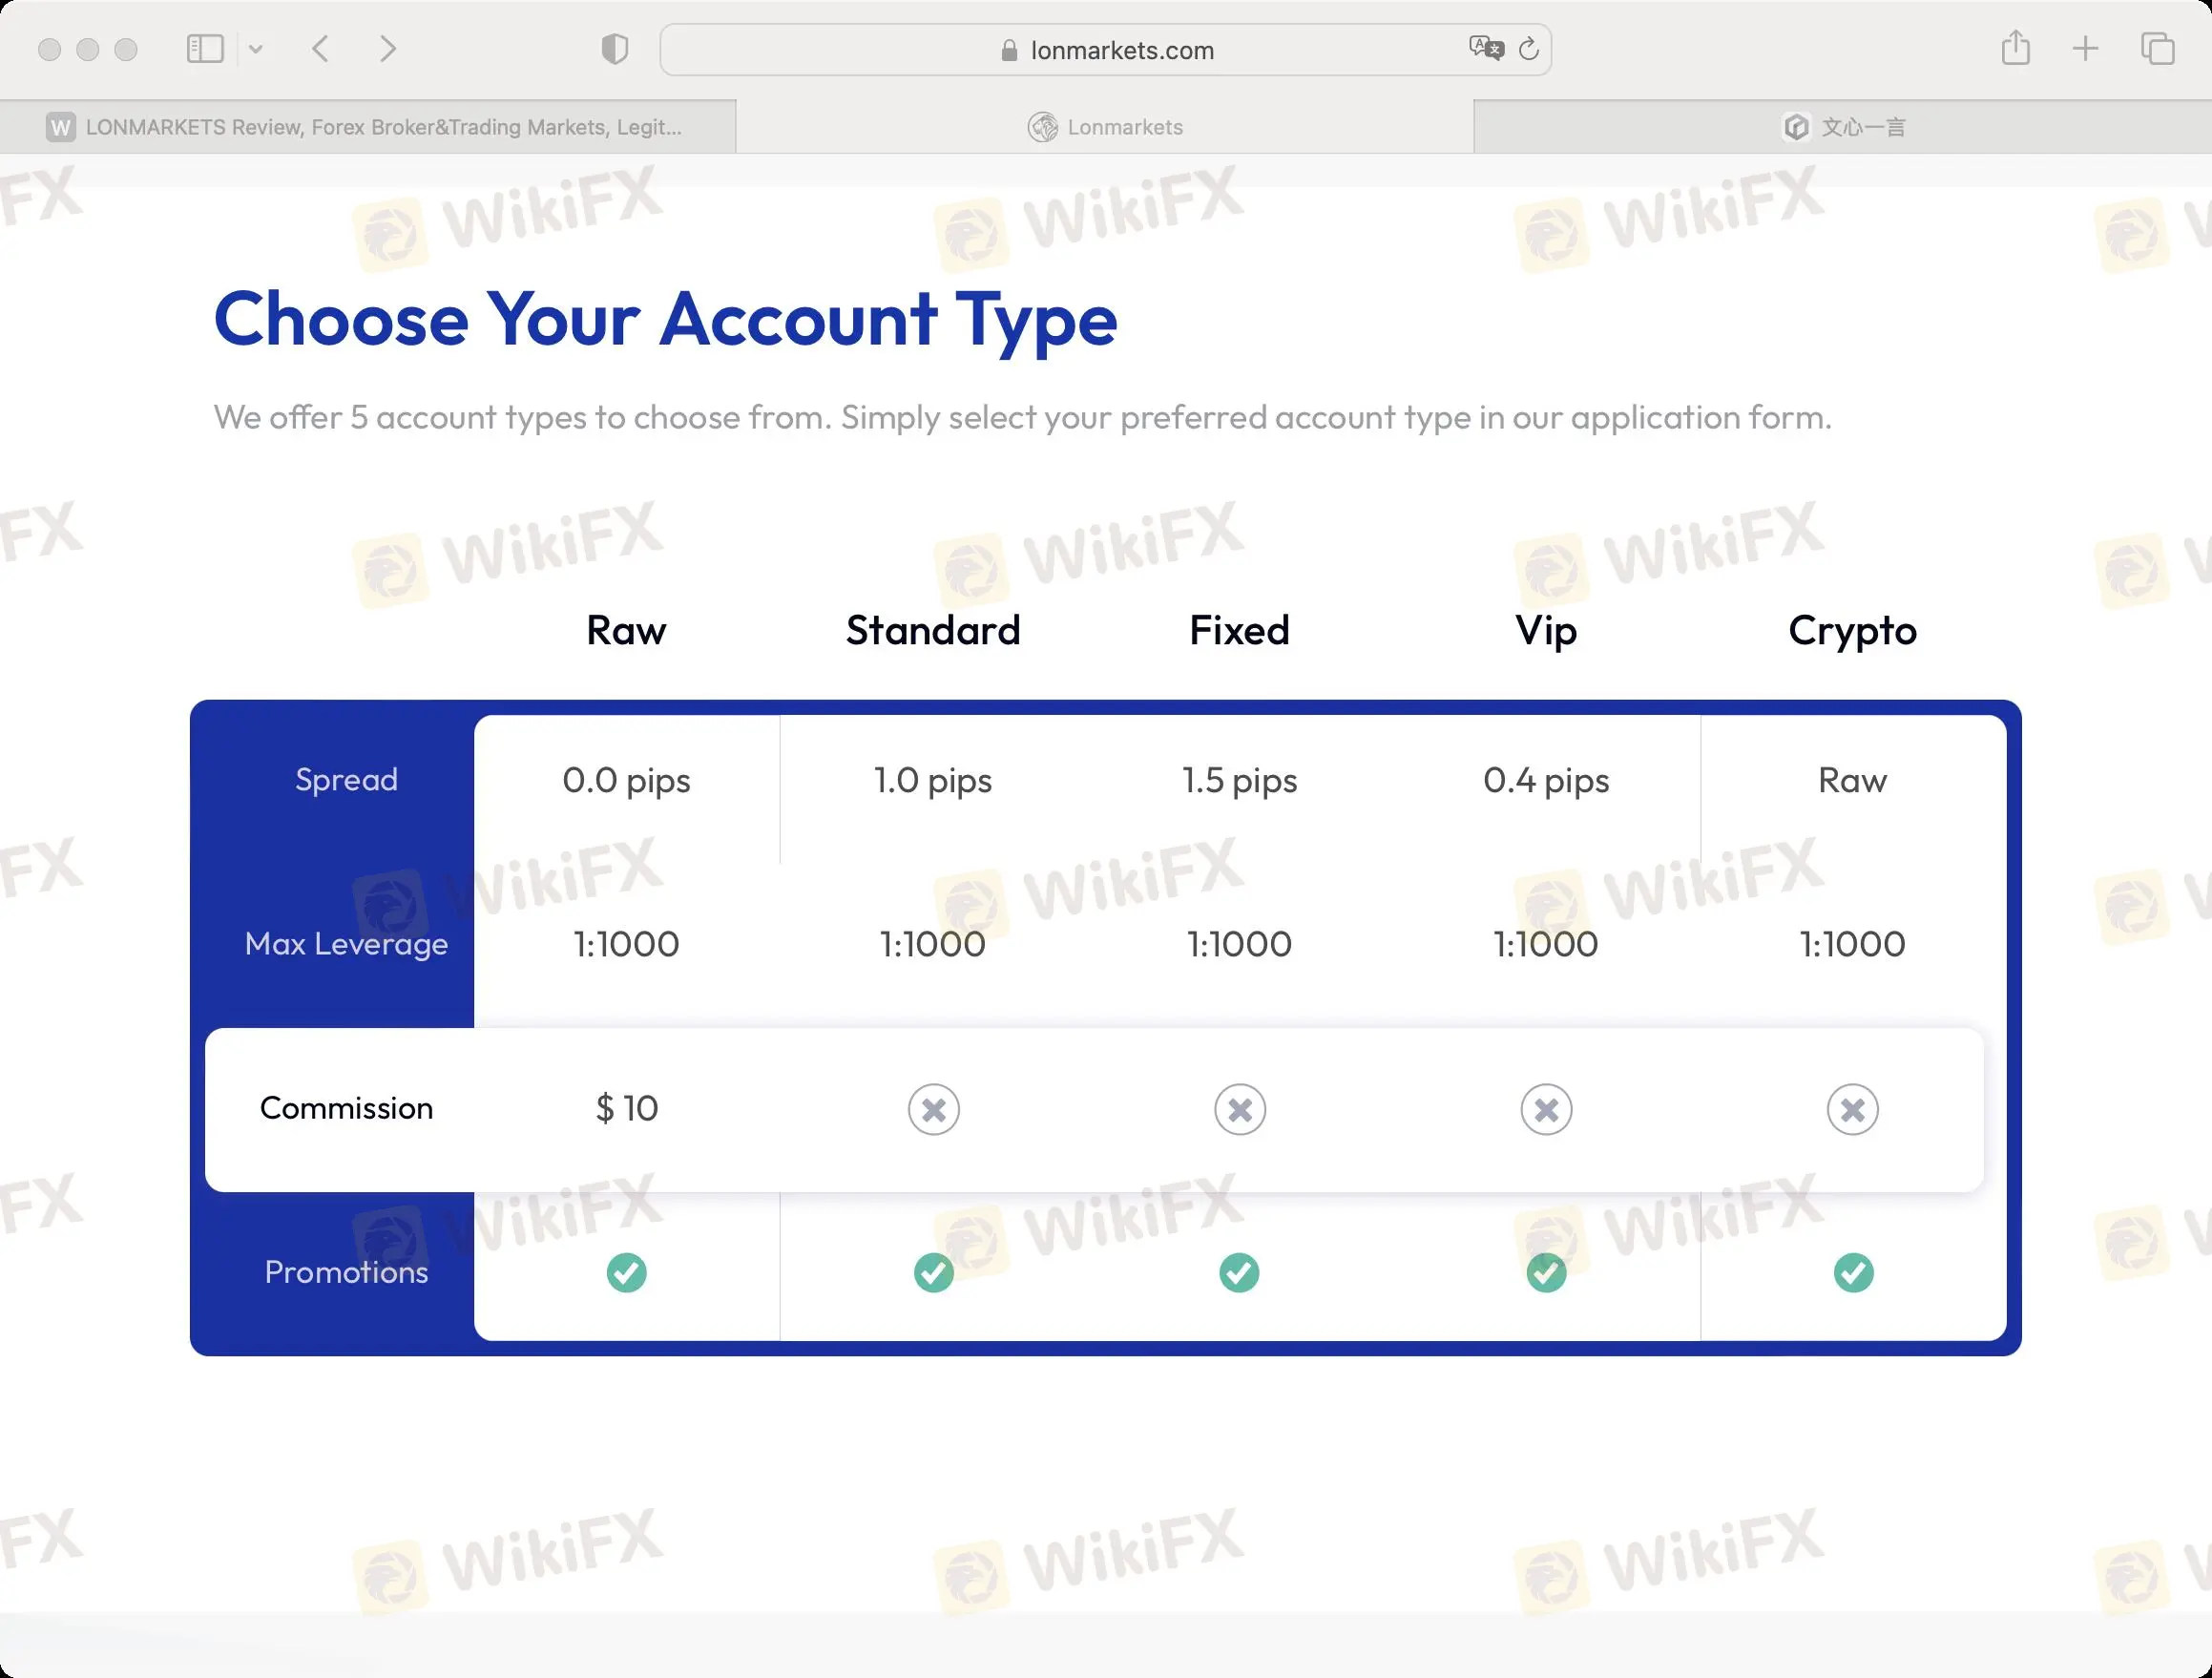Click the Promotions checkmark for Fixed account
The width and height of the screenshot is (2212, 1678).
(1239, 1270)
